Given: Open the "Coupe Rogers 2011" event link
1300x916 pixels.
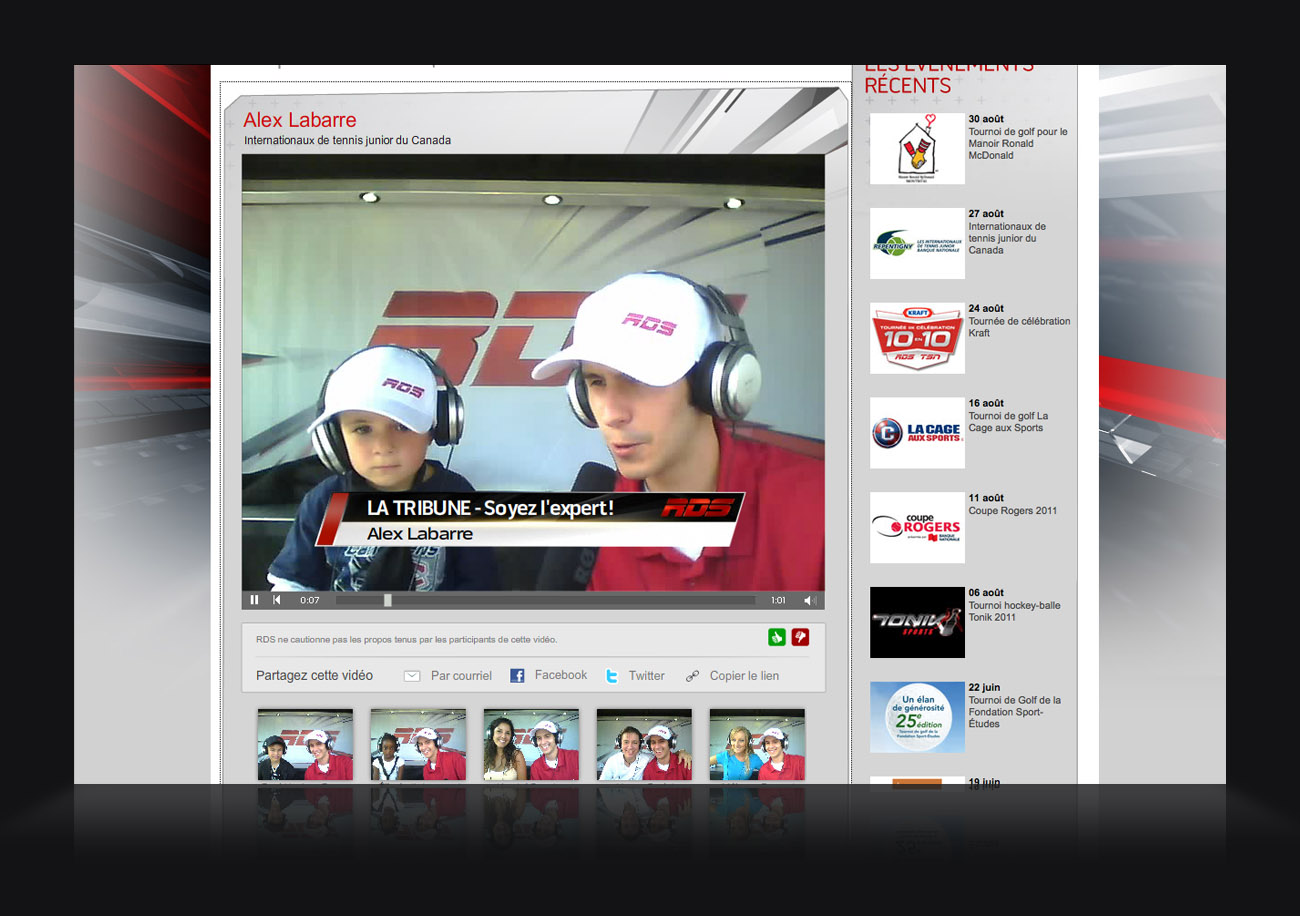Looking at the screenshot, I should (x=1012, y=511).
